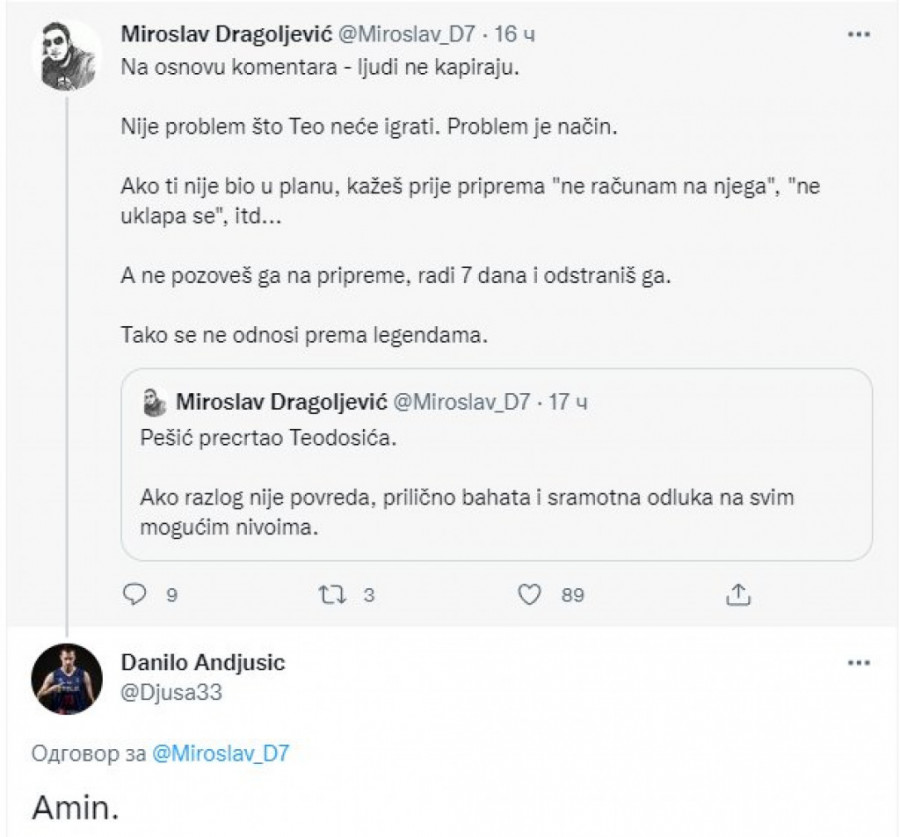The height and width of the screenshot is (837, 900).
Task: Open Danilo Andjusic's profile avatar
Action: [x=68, y=678]
